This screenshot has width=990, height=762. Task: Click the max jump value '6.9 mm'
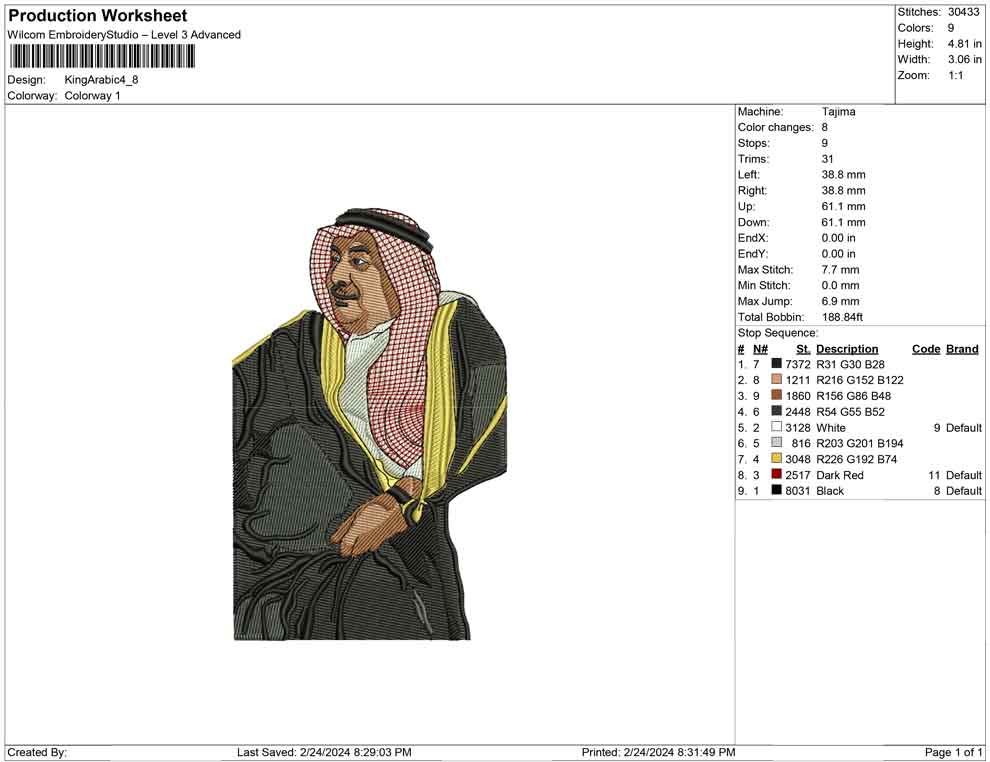[x=840, y=301]
